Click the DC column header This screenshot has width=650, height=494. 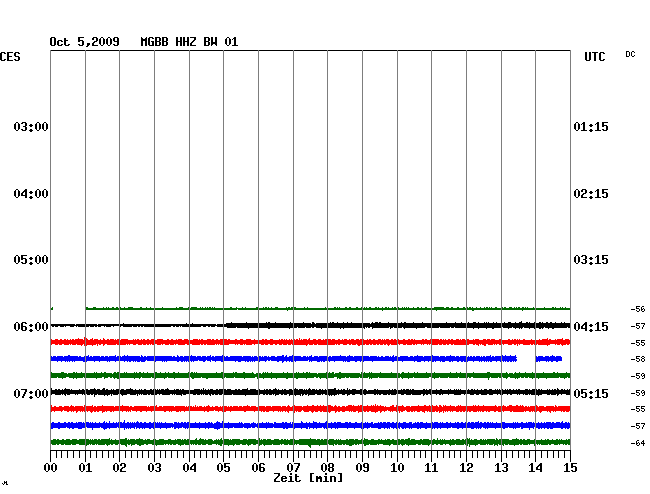630,54
